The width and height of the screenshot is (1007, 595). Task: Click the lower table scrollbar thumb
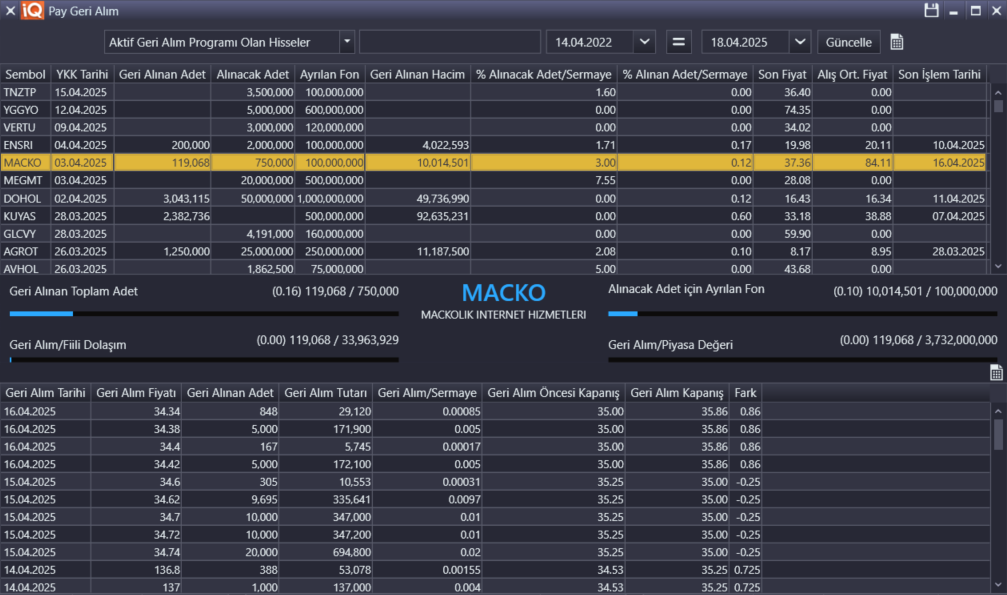pos(998,434)
